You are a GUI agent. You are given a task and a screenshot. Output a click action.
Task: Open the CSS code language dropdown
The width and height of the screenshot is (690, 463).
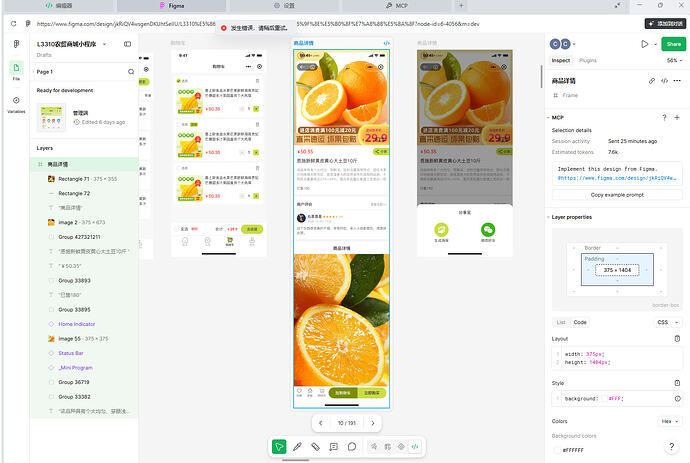pyautogui.click(x=668, y=322)
